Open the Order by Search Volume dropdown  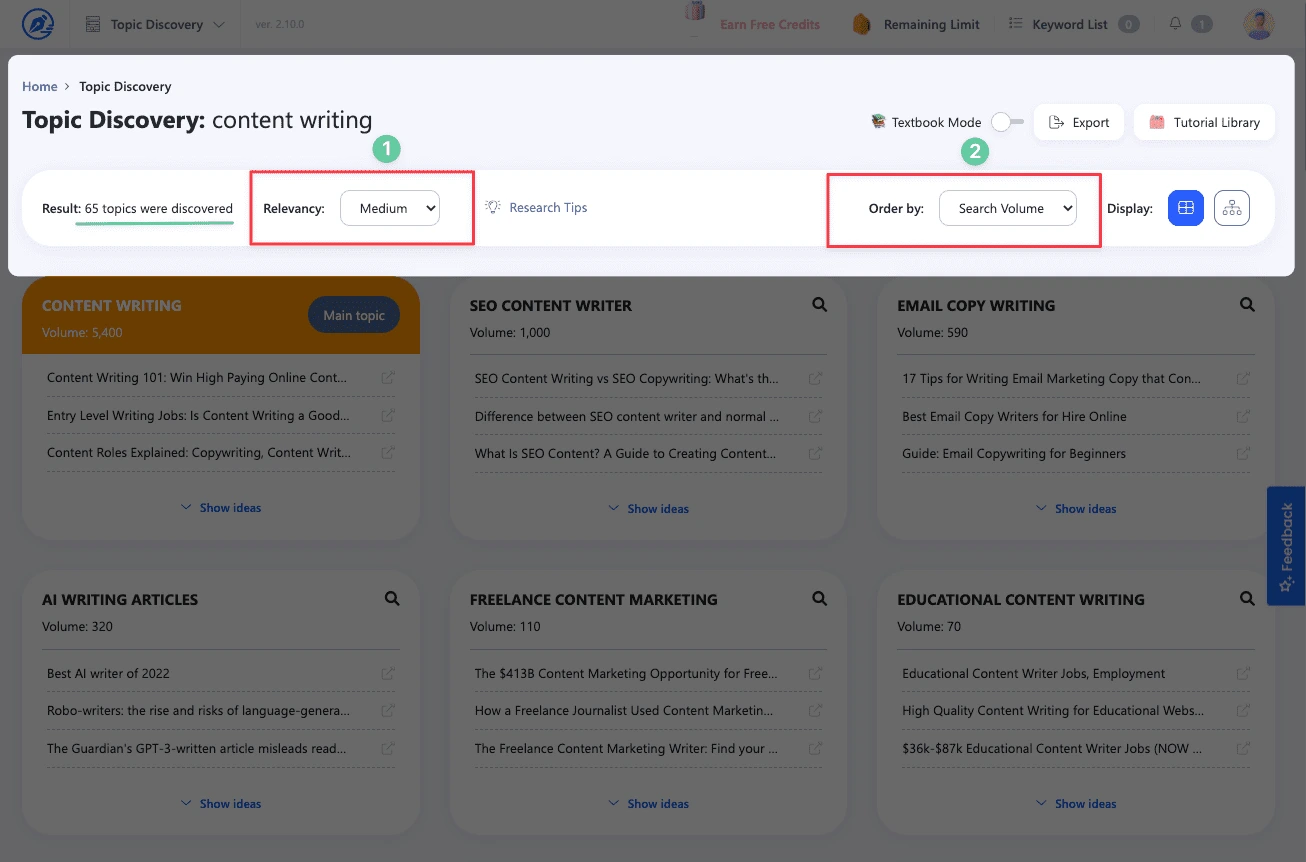tap(1008, 208)
